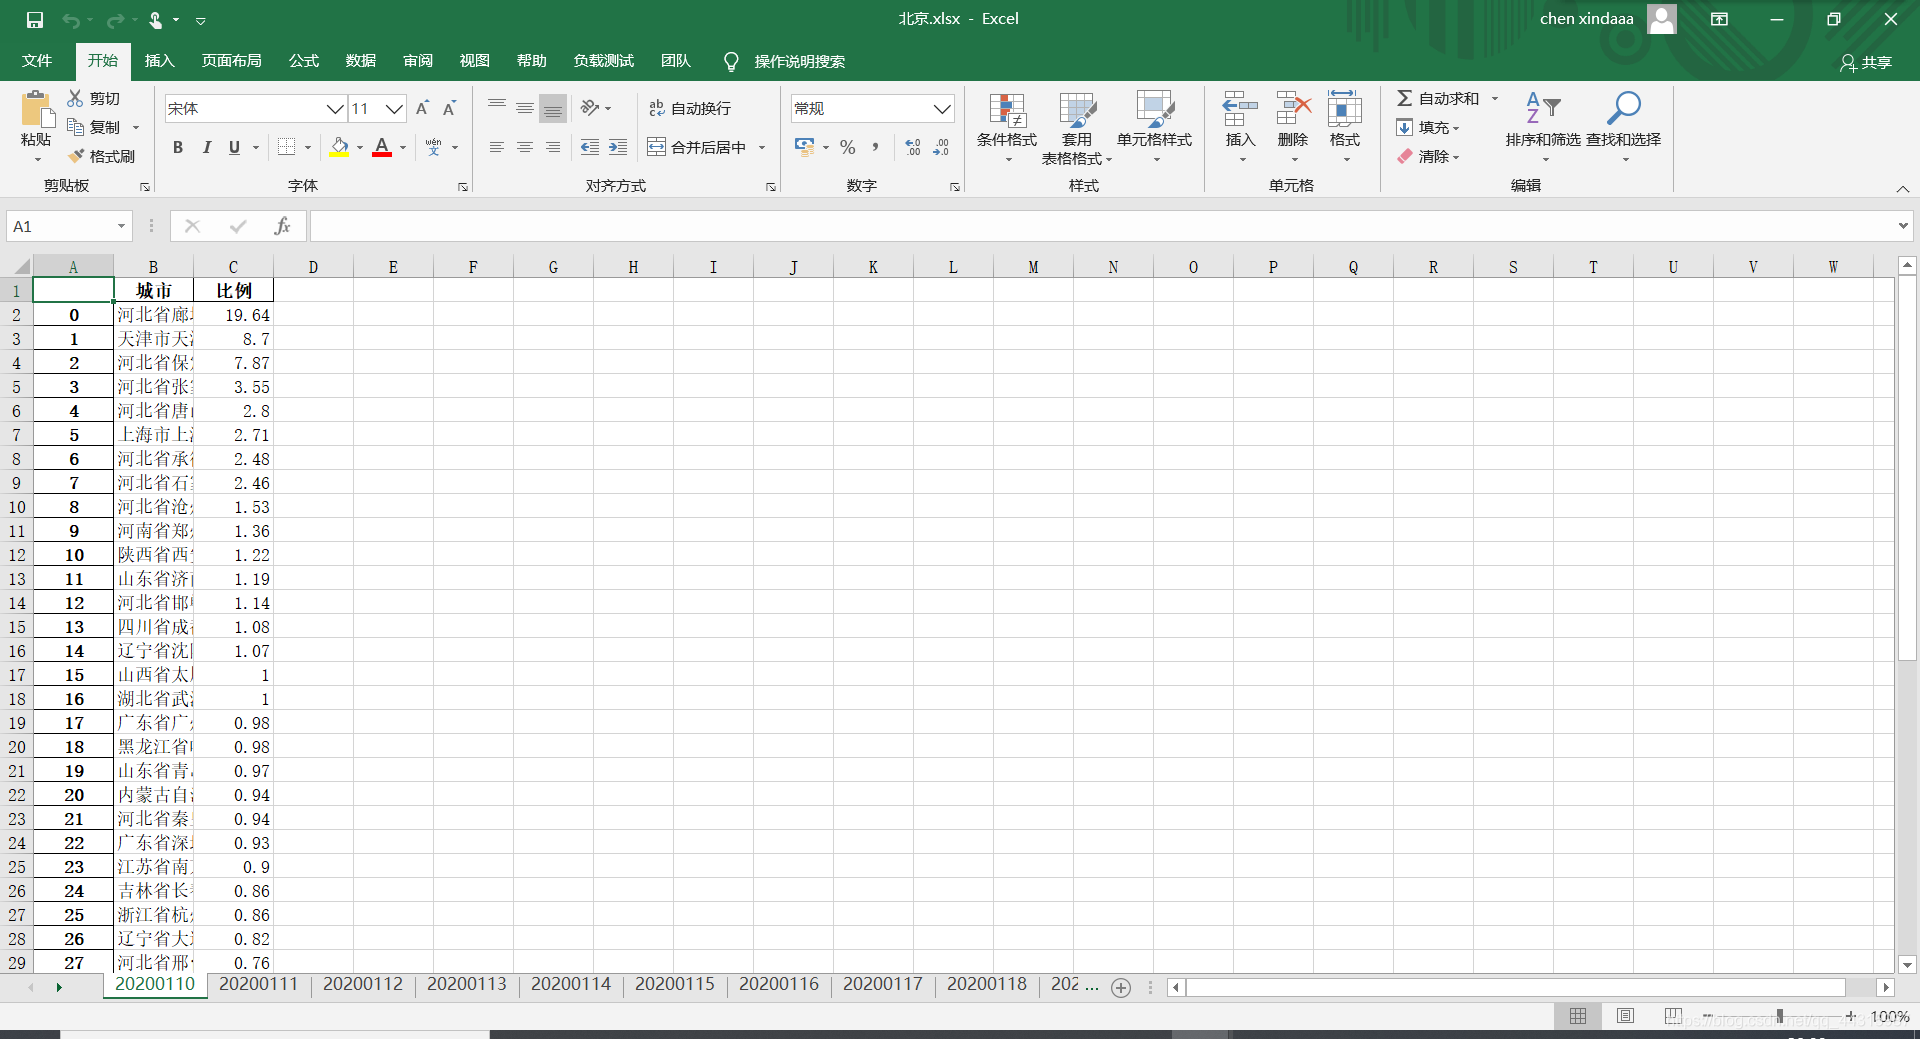1920x1039 pixels.
Task: Toggle align text right
Action: point(552,147)
